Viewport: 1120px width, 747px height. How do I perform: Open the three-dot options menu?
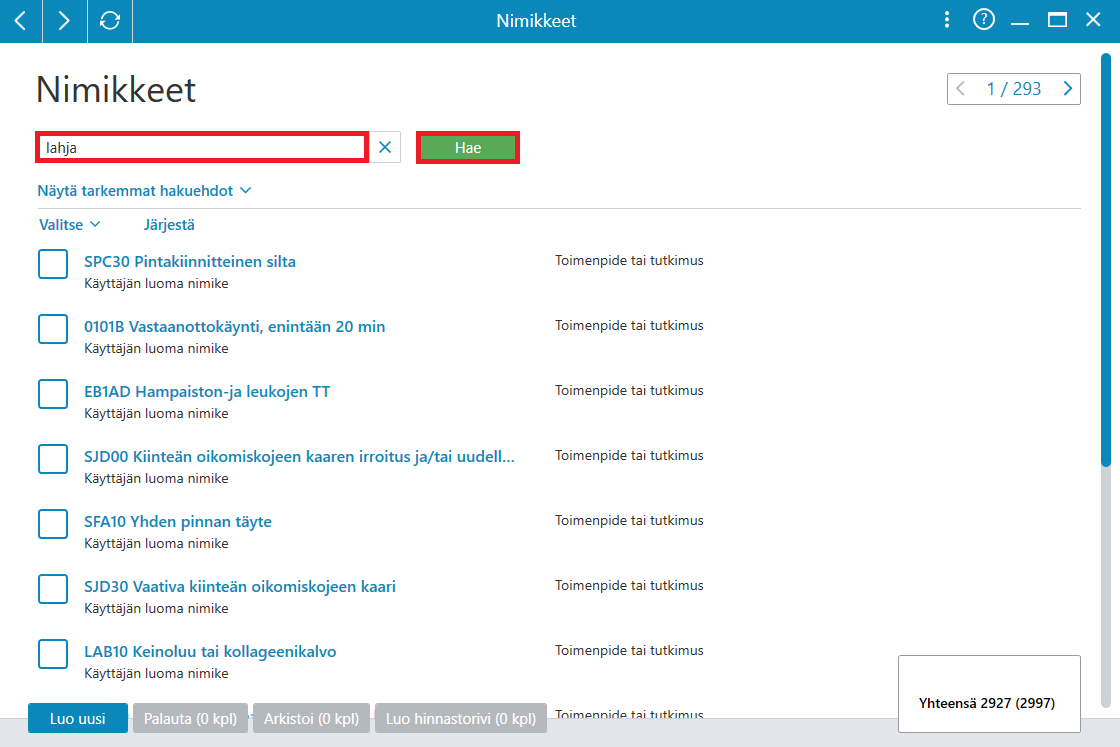946,20
